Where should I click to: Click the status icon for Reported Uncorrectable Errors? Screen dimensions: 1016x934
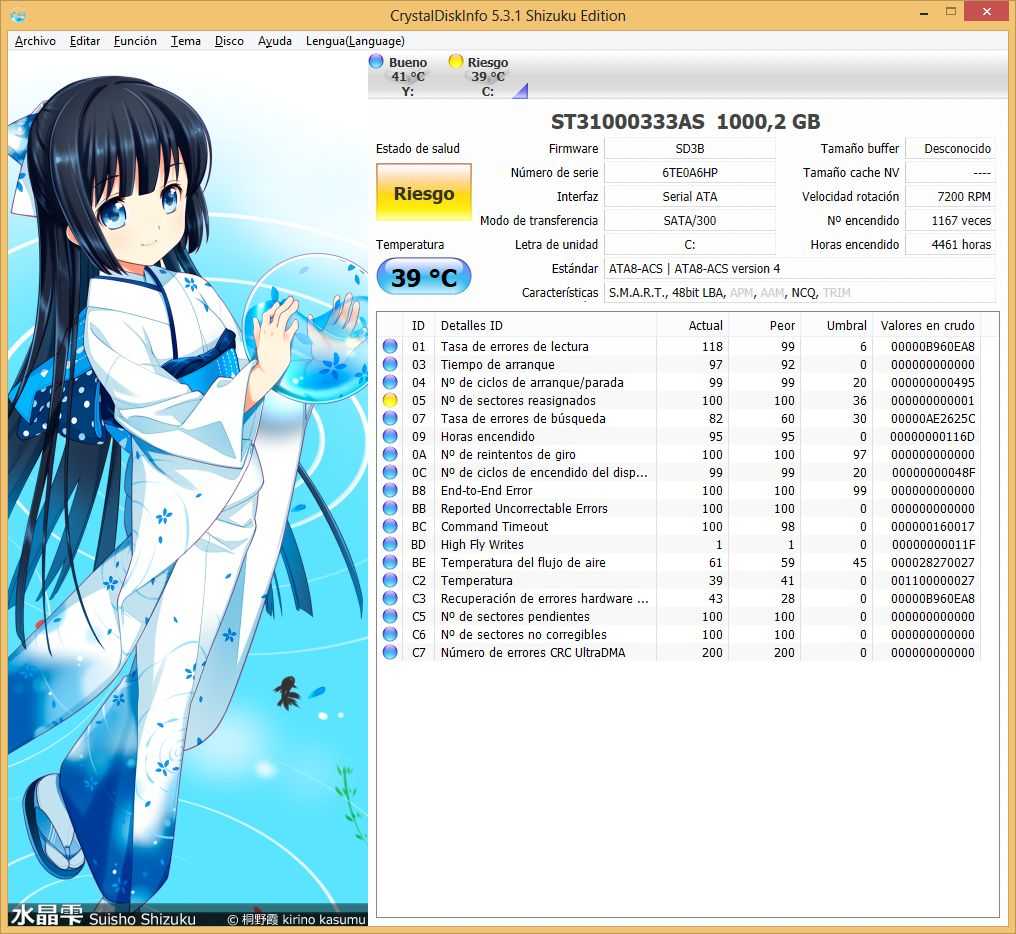tap(390, 508)
